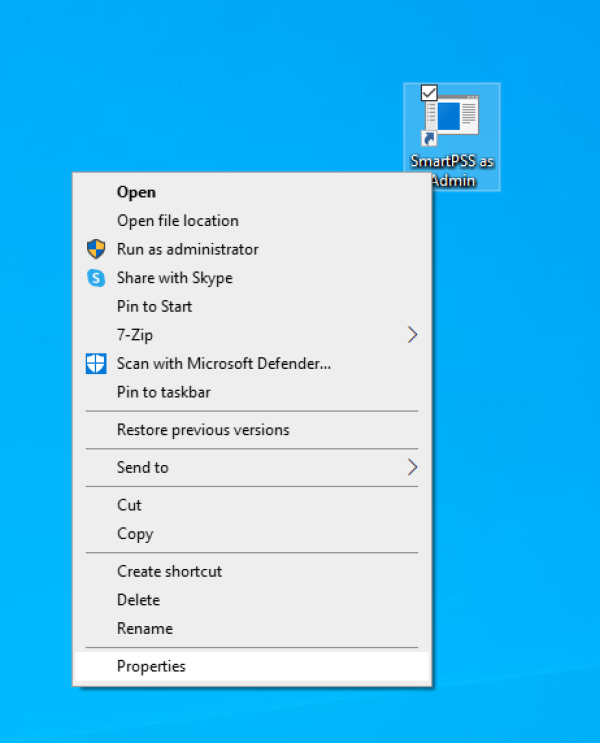This screenshot has width=600, height=743.
Task: Select Pin to Start
Action: point(154,306)
